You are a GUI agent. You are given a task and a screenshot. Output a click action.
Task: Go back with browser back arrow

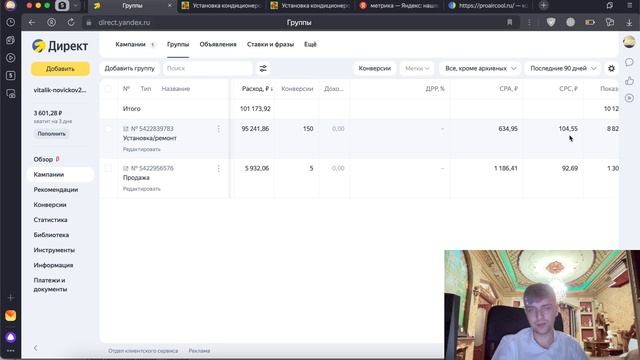point(32,22)
